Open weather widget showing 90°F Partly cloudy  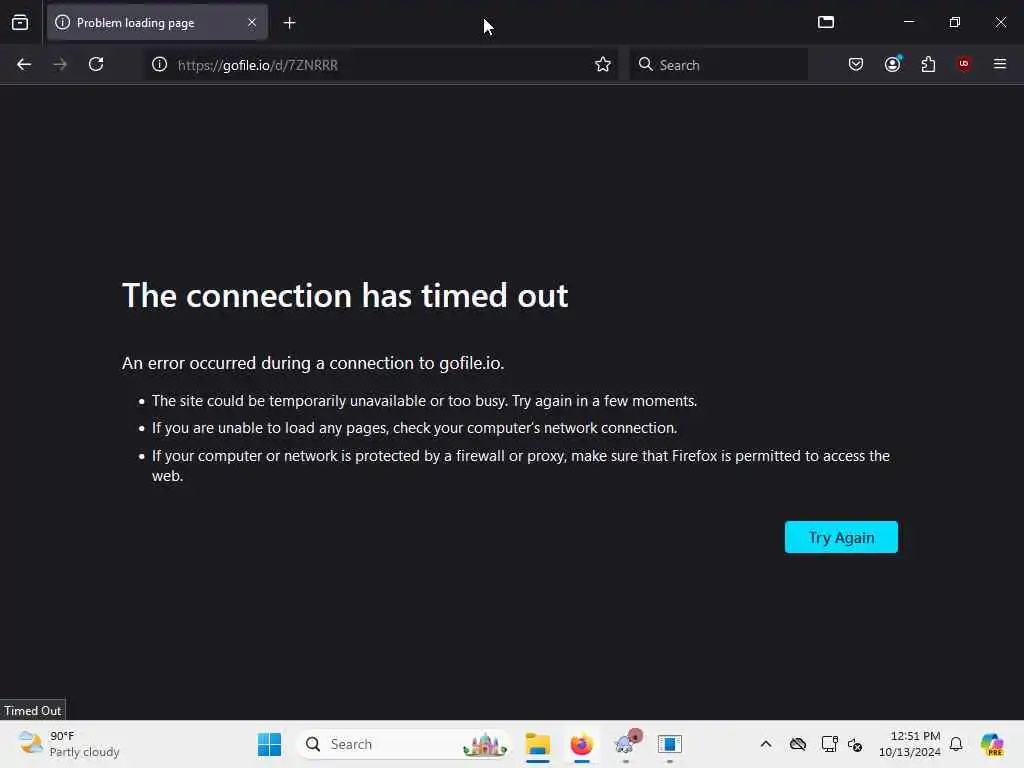pyautogui.click(x=69, y=744)
